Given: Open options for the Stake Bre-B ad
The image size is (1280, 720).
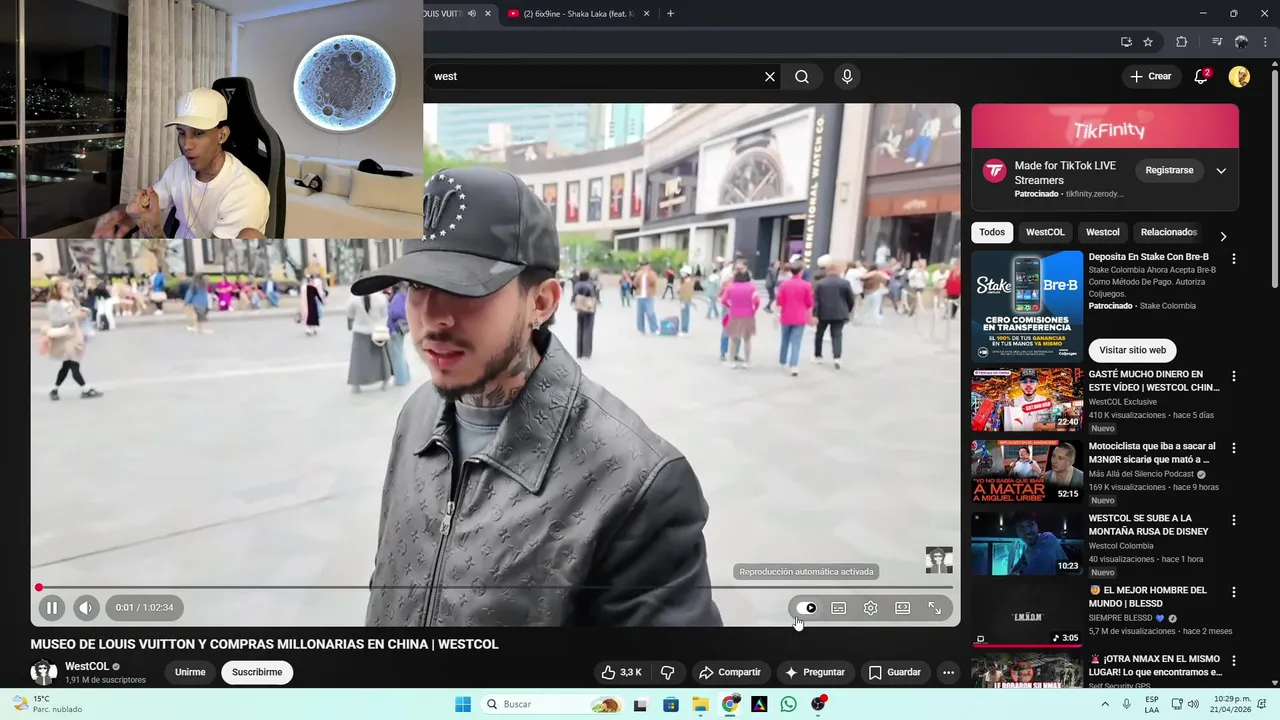Looking at the screenshot, I should (x=1234, y=258).
